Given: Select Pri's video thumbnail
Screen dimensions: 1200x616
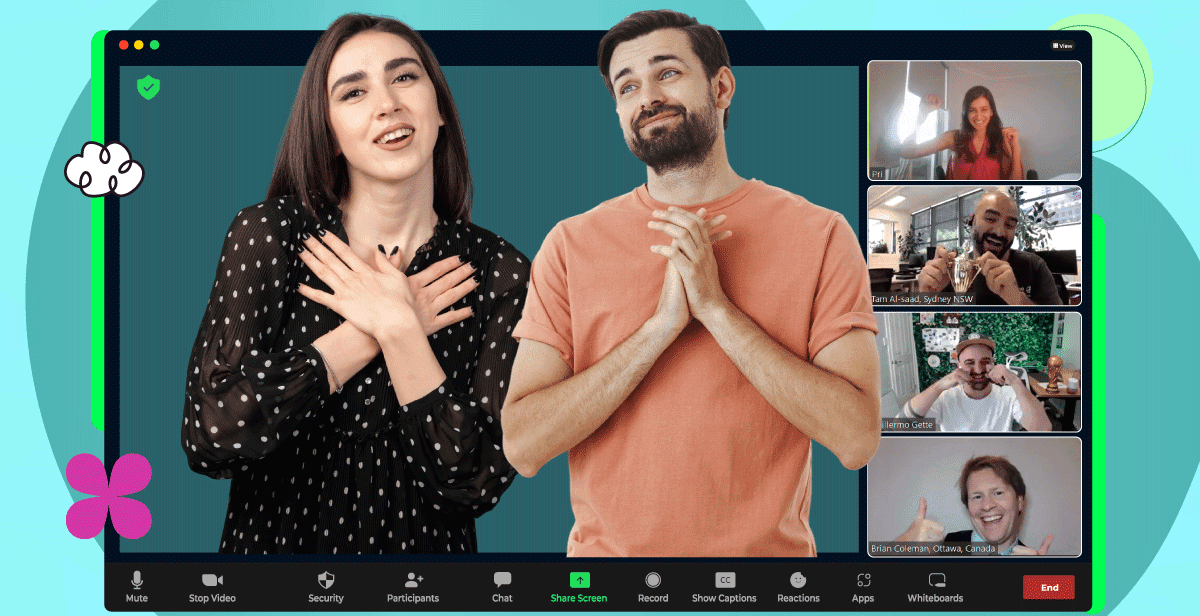Looking at the screenshot, I should tap(974, 121).
